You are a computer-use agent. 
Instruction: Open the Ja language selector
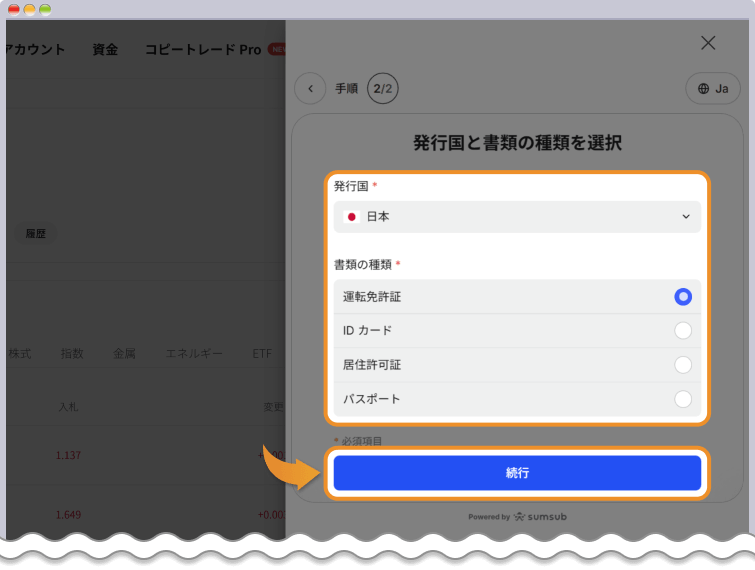[x=713, y=89]
